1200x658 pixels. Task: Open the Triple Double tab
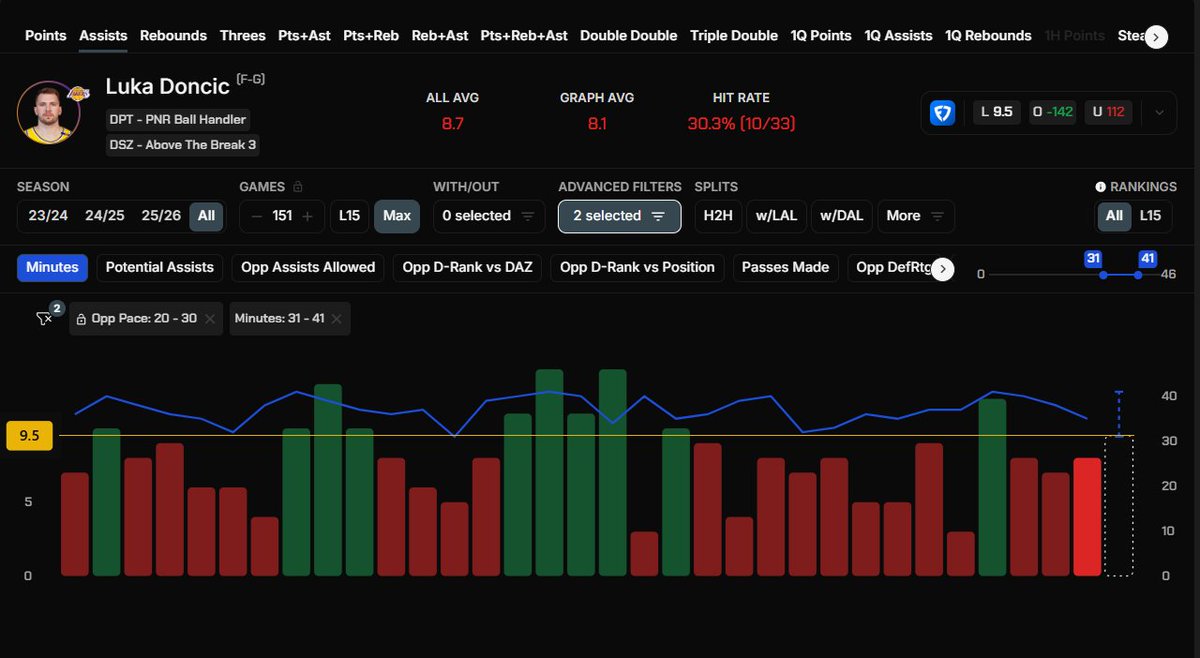tap(734, 35)
